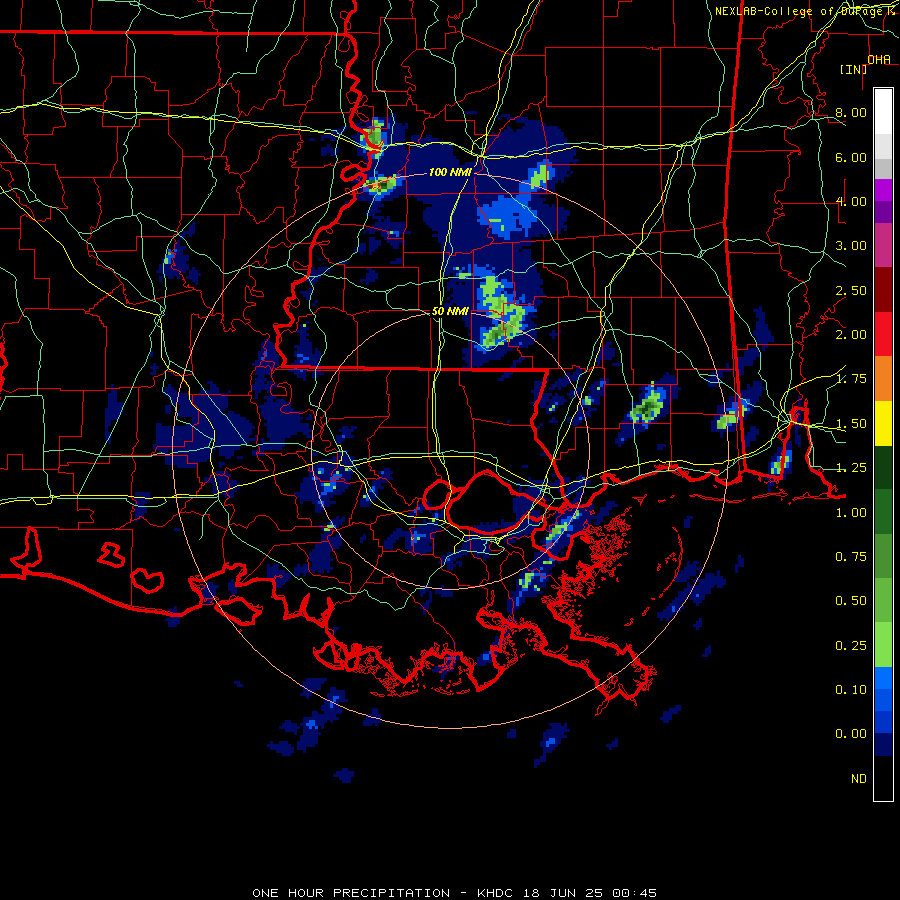This screenshot has height=900, width=900.
Task: Select the darkest green swatch near 1.25
Action: [x=883, y=467]
